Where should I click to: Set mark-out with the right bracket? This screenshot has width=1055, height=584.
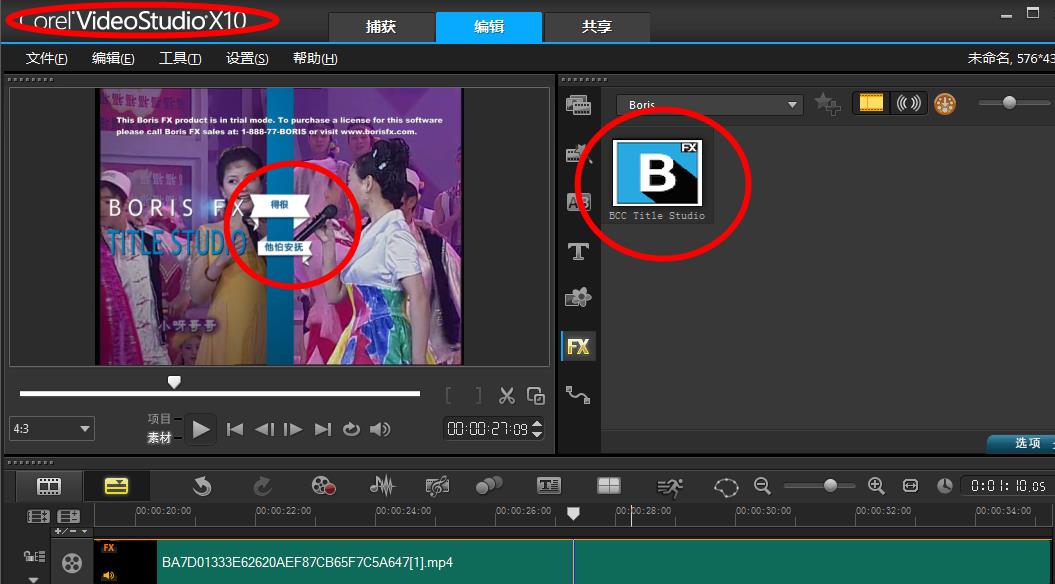[478, 396]
